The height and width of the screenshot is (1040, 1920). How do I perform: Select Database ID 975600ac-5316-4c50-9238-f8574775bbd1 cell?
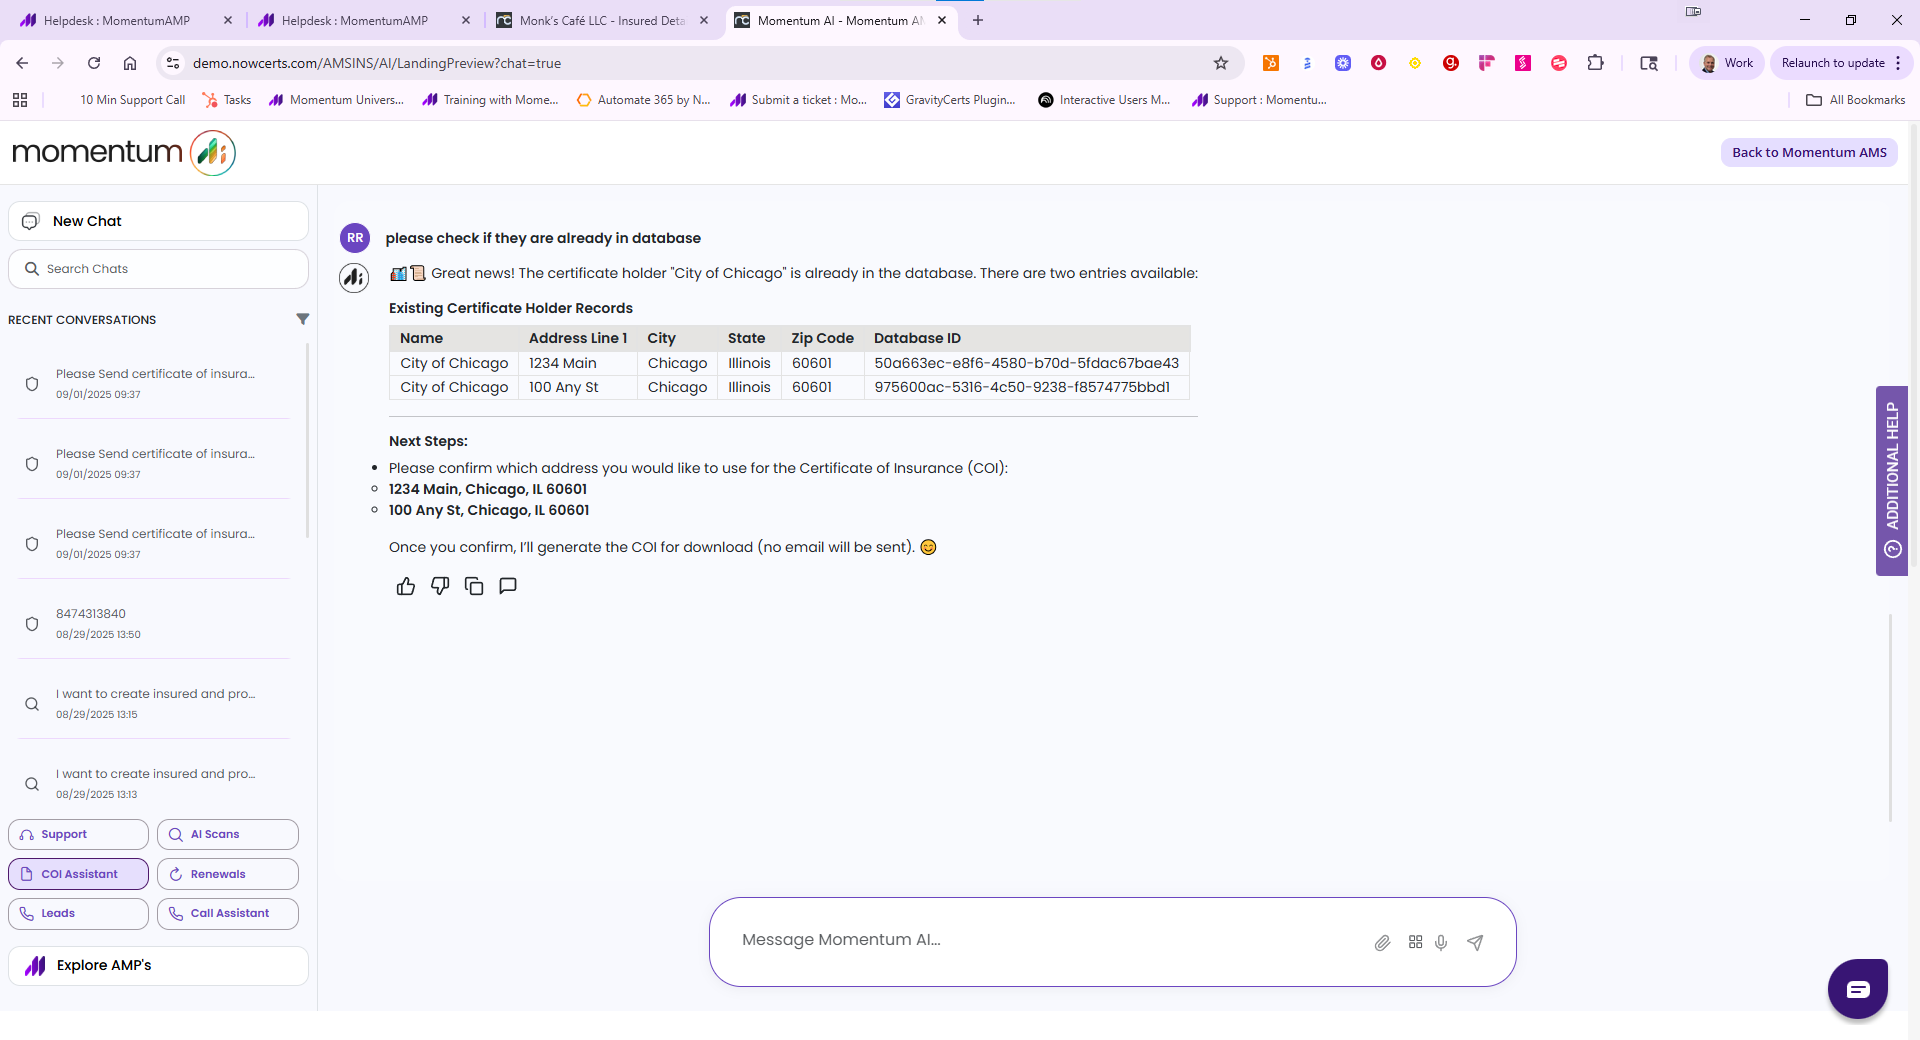1027,387
